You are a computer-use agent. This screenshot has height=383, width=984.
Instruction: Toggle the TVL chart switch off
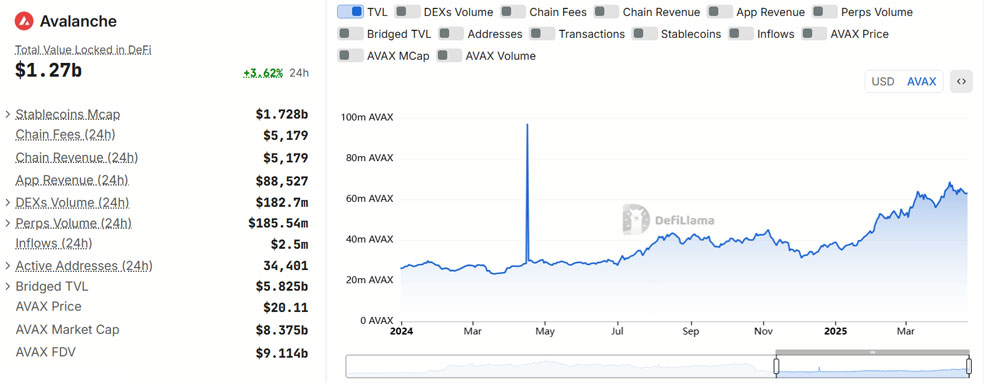350,12
